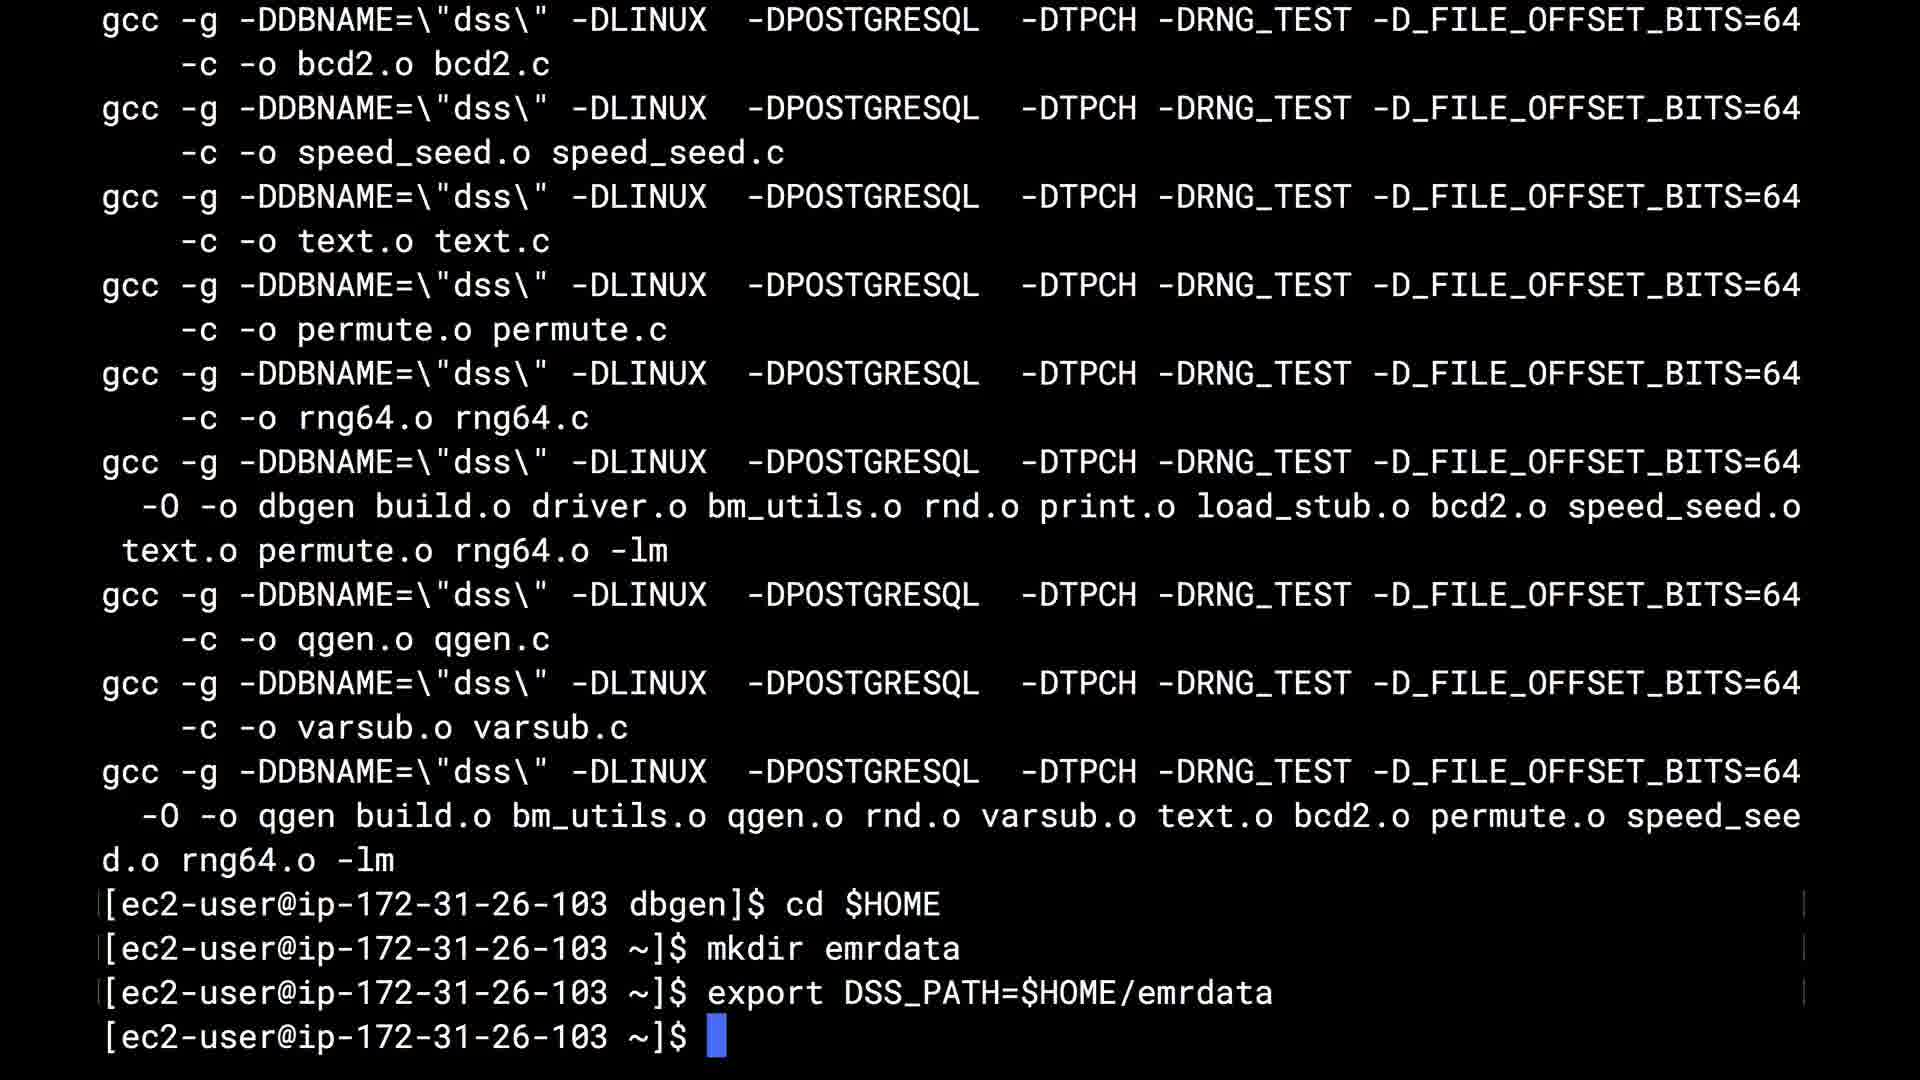1920x1080 pixels.
Task: Click emrdata in the mkdir command
Action: (892, 948)
